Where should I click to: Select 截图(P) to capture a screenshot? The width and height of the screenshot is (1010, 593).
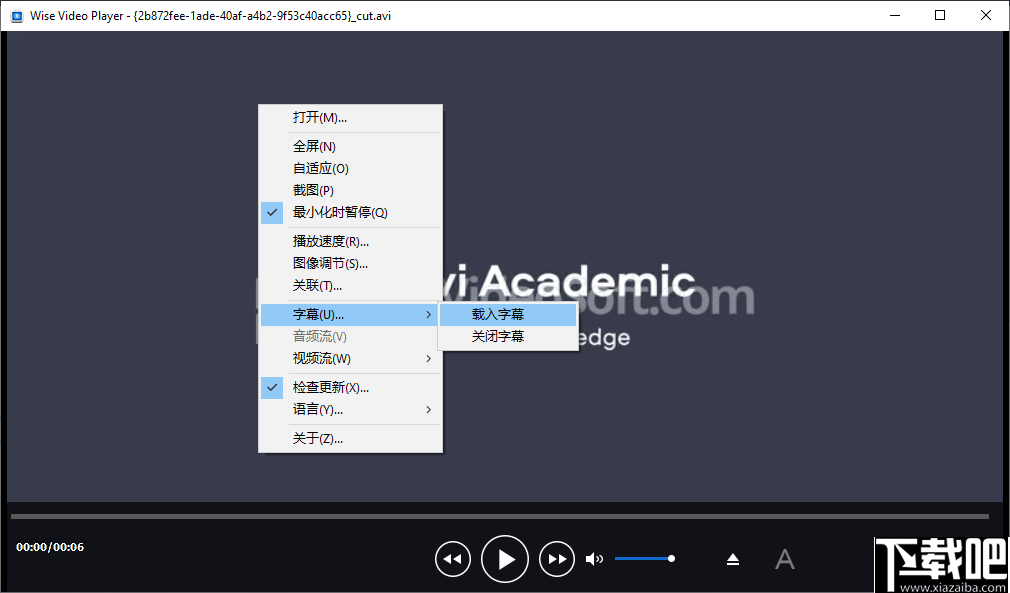(x=311, y=190)
